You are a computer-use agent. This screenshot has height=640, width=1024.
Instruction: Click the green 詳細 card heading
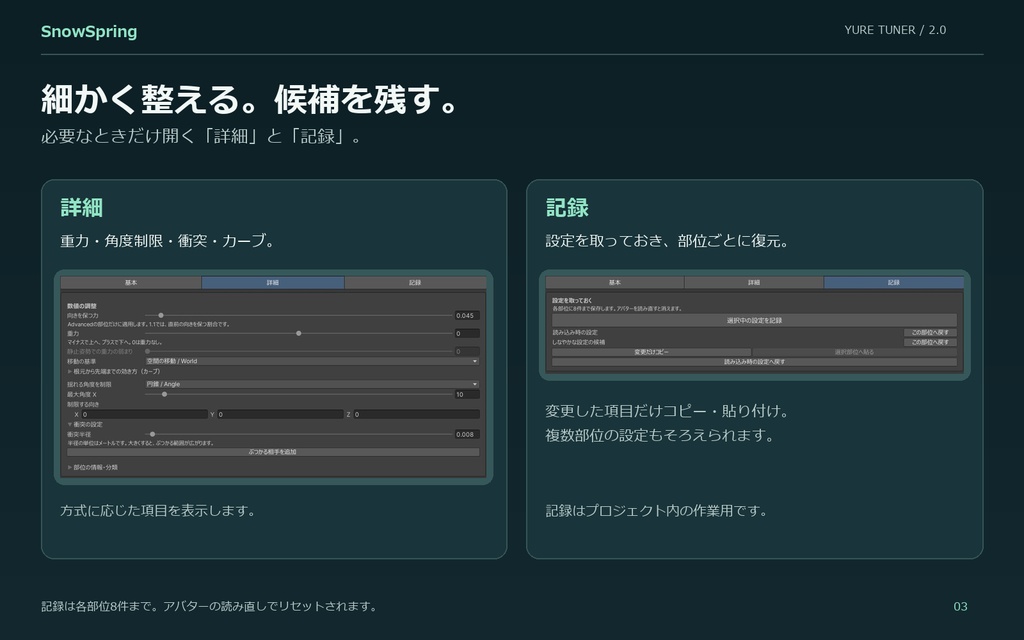coord(82,208)
